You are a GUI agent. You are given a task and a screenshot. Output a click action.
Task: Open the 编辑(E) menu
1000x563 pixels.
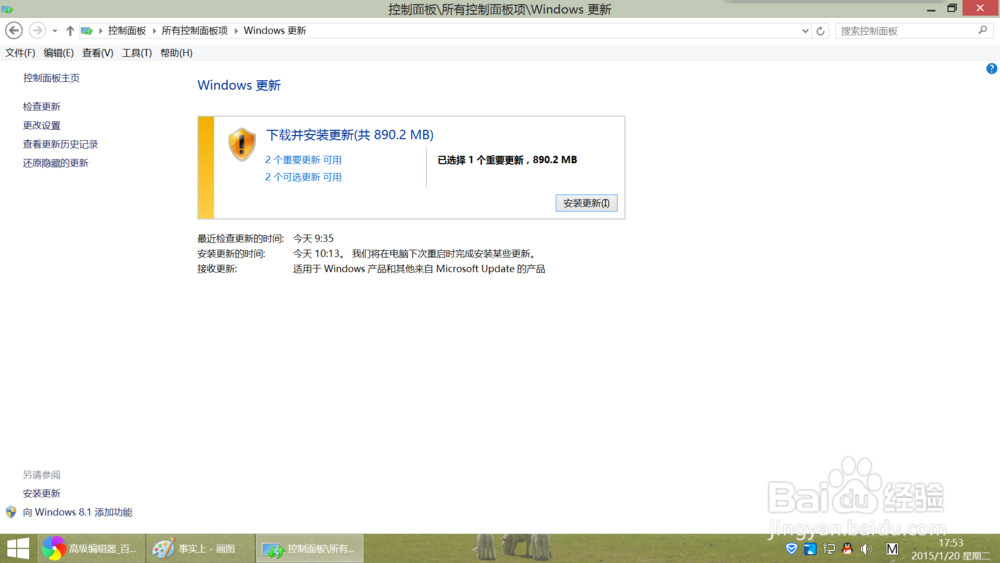[x=59, y=53]
